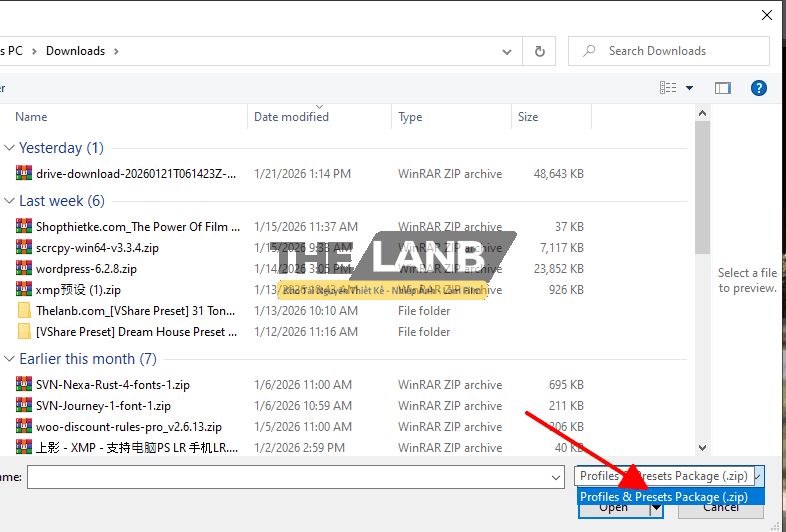The image size is (786, 532).
Task: Click the refresh button beside address bar
Action: pyautogui.click(x=540, y=51)
